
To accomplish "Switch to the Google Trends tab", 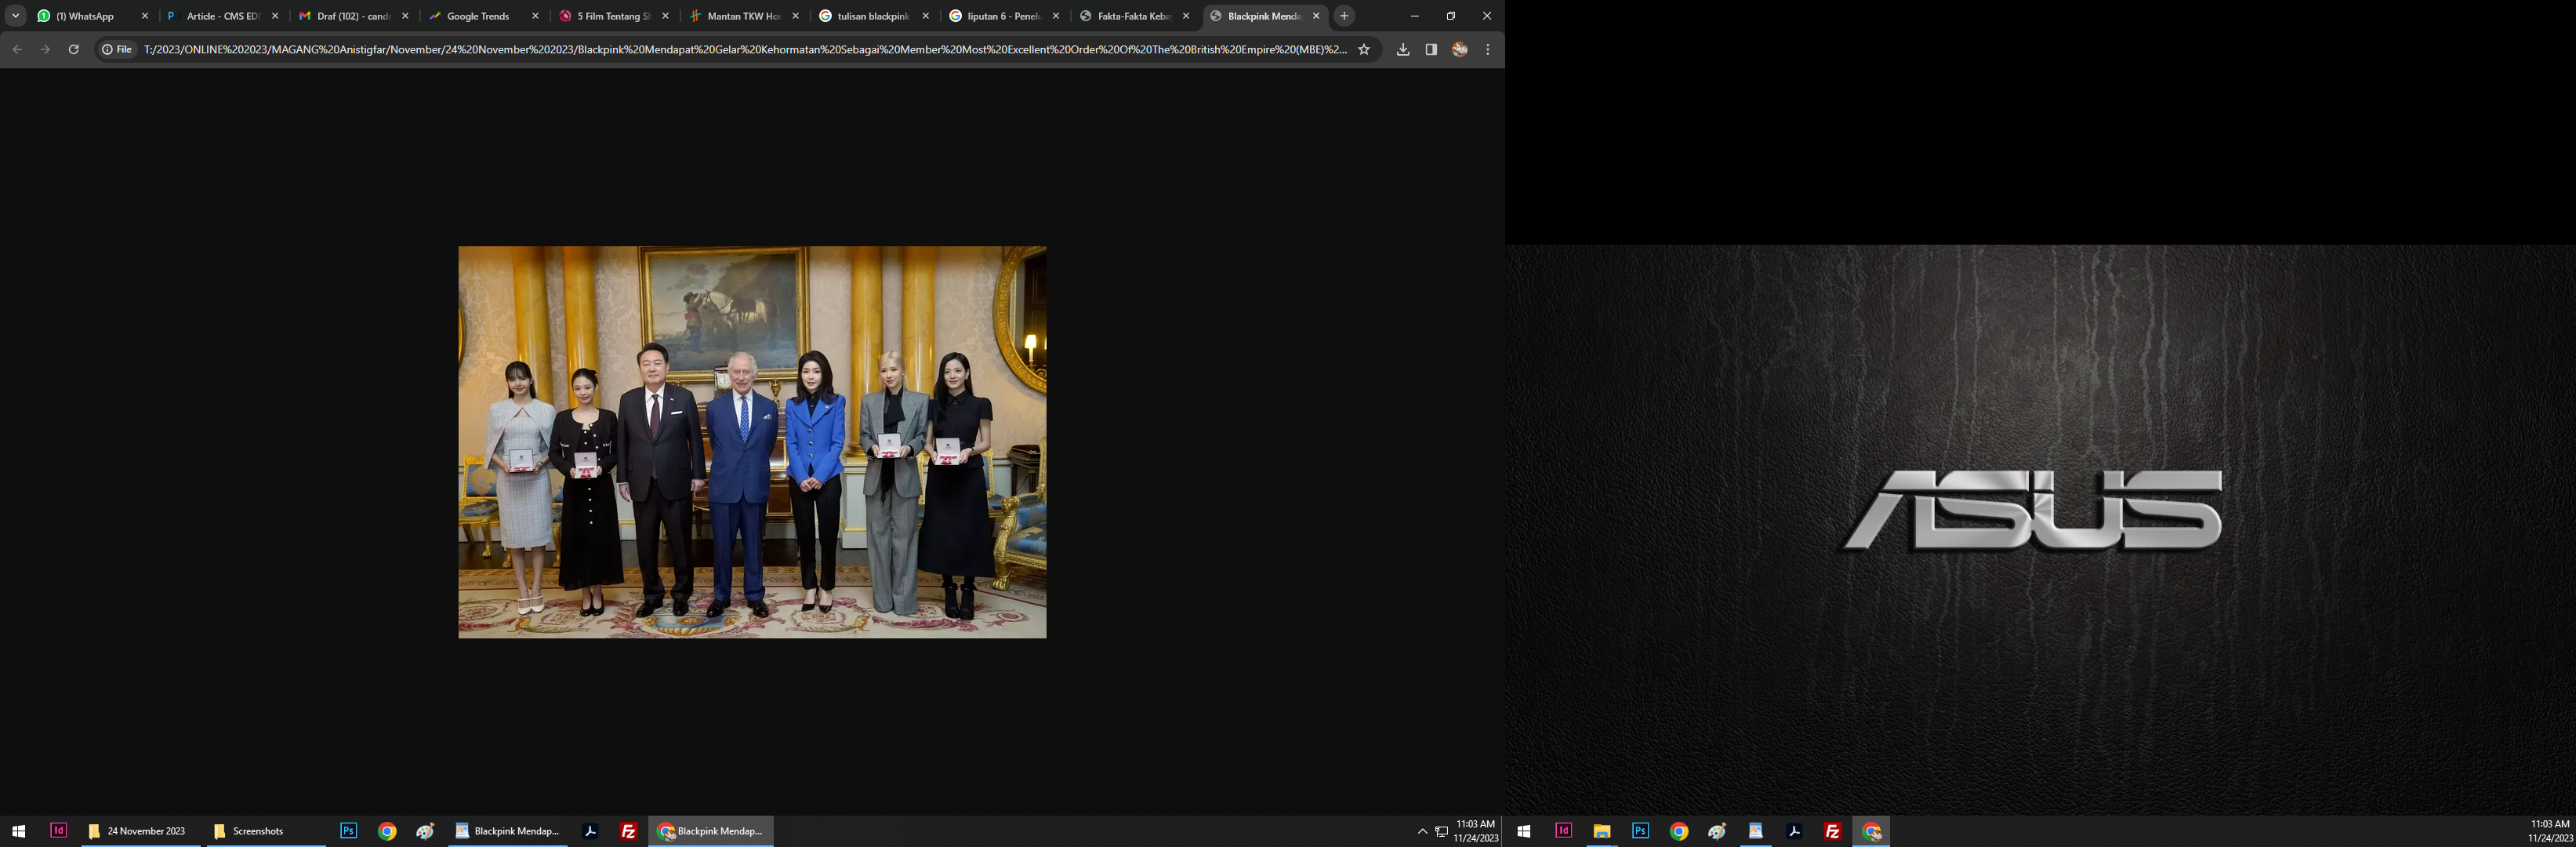I will (x=482, y=16).
